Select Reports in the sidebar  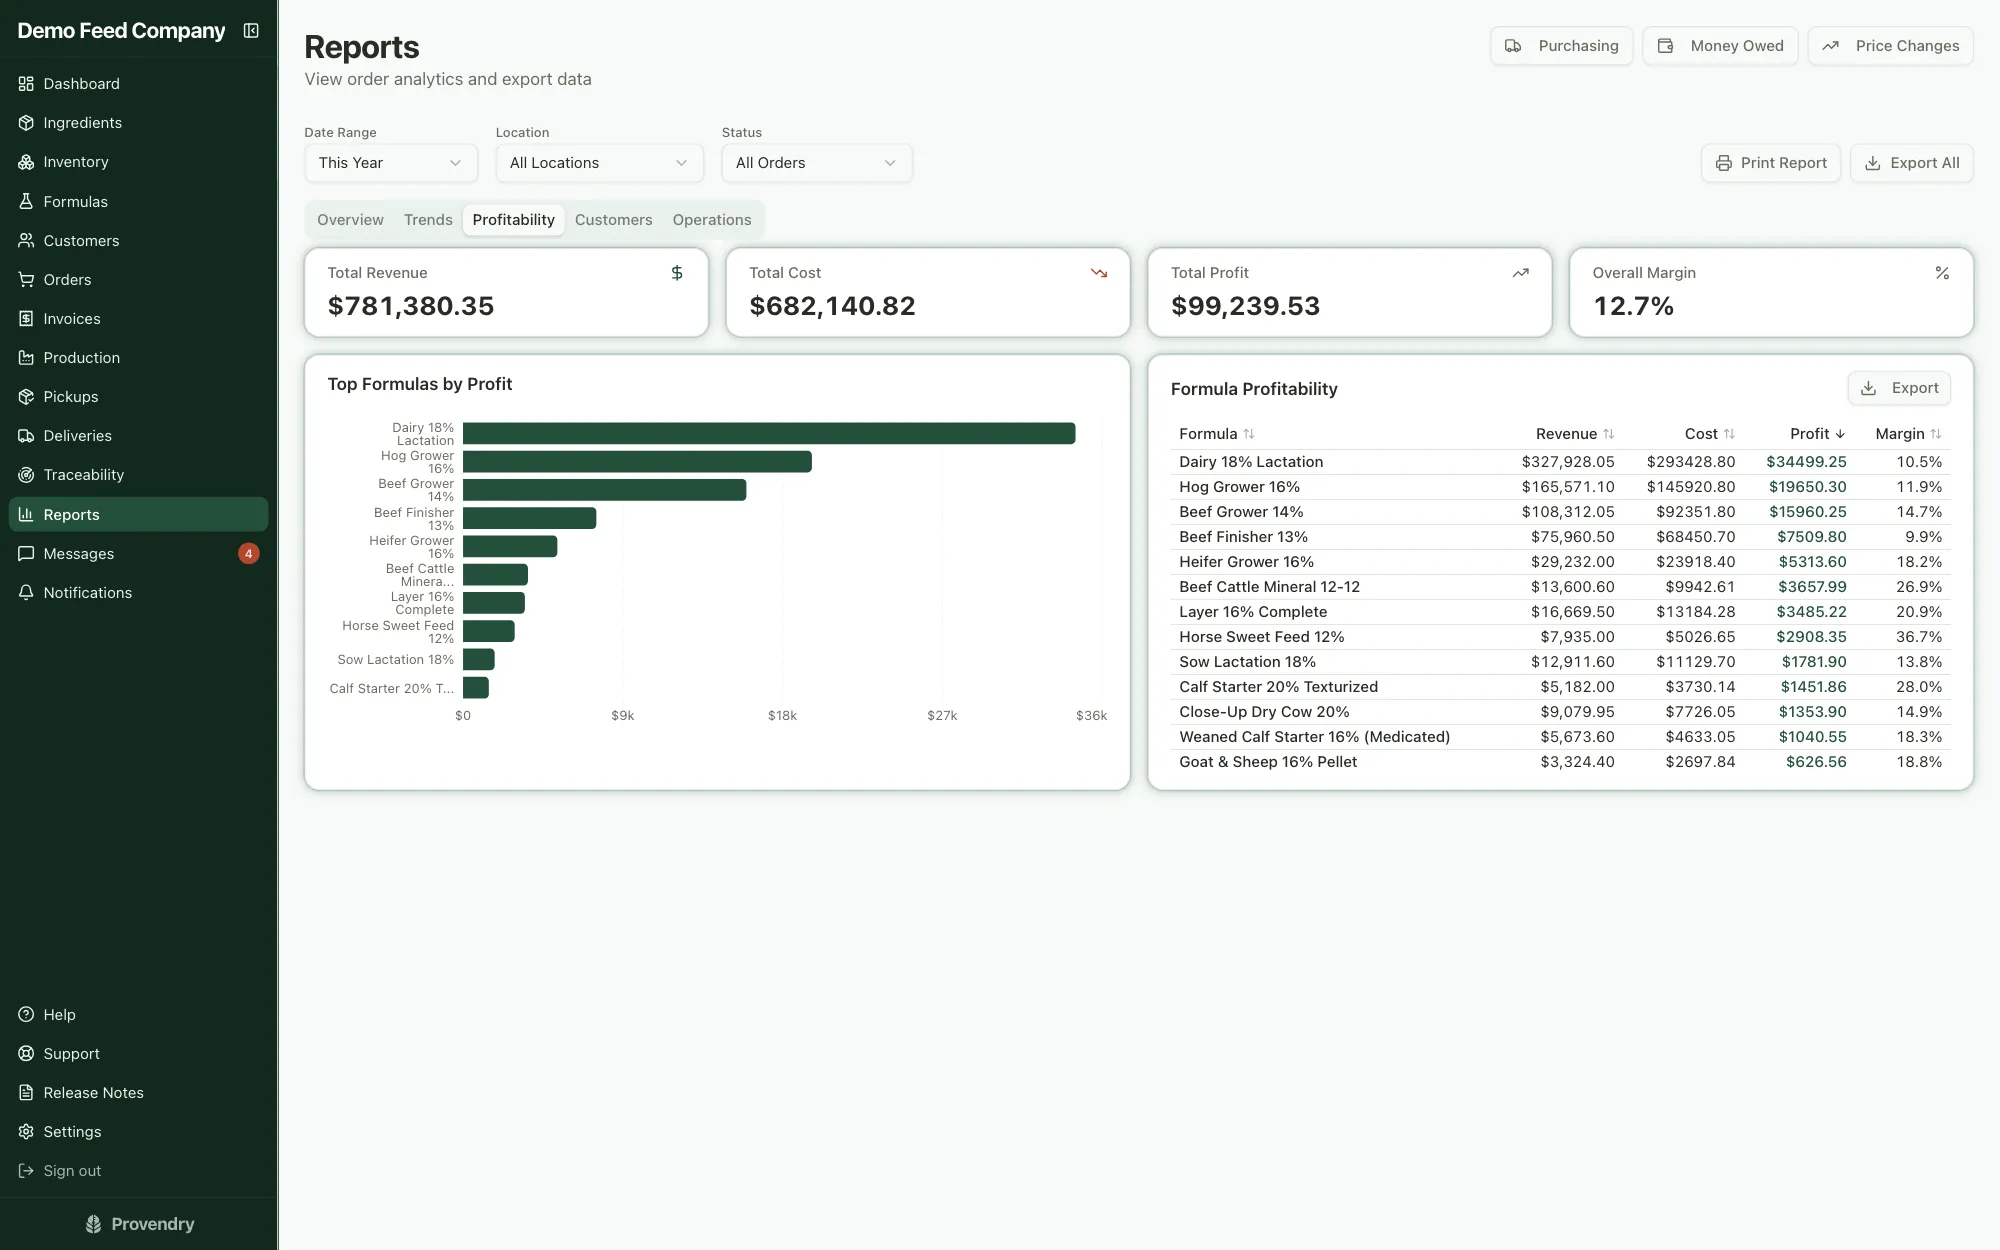pyautogui.click(x=138, y=514)
